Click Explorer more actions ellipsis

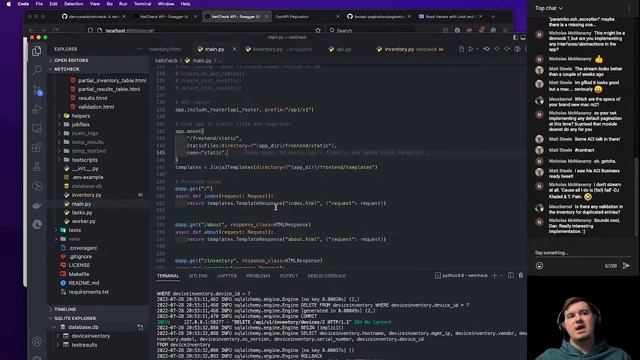coord(139,49)
